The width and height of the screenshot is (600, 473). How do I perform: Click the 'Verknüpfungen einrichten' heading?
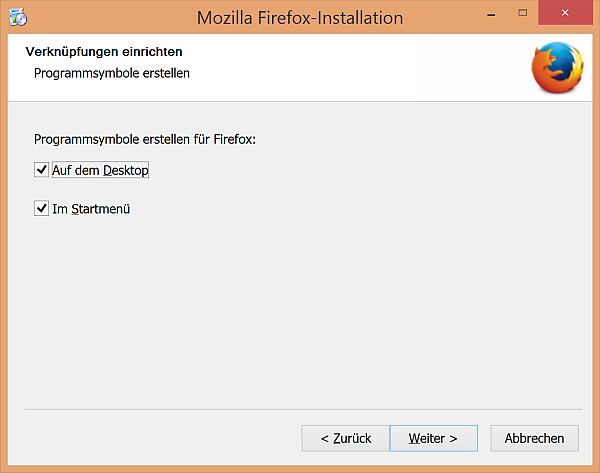click(104, 52)
